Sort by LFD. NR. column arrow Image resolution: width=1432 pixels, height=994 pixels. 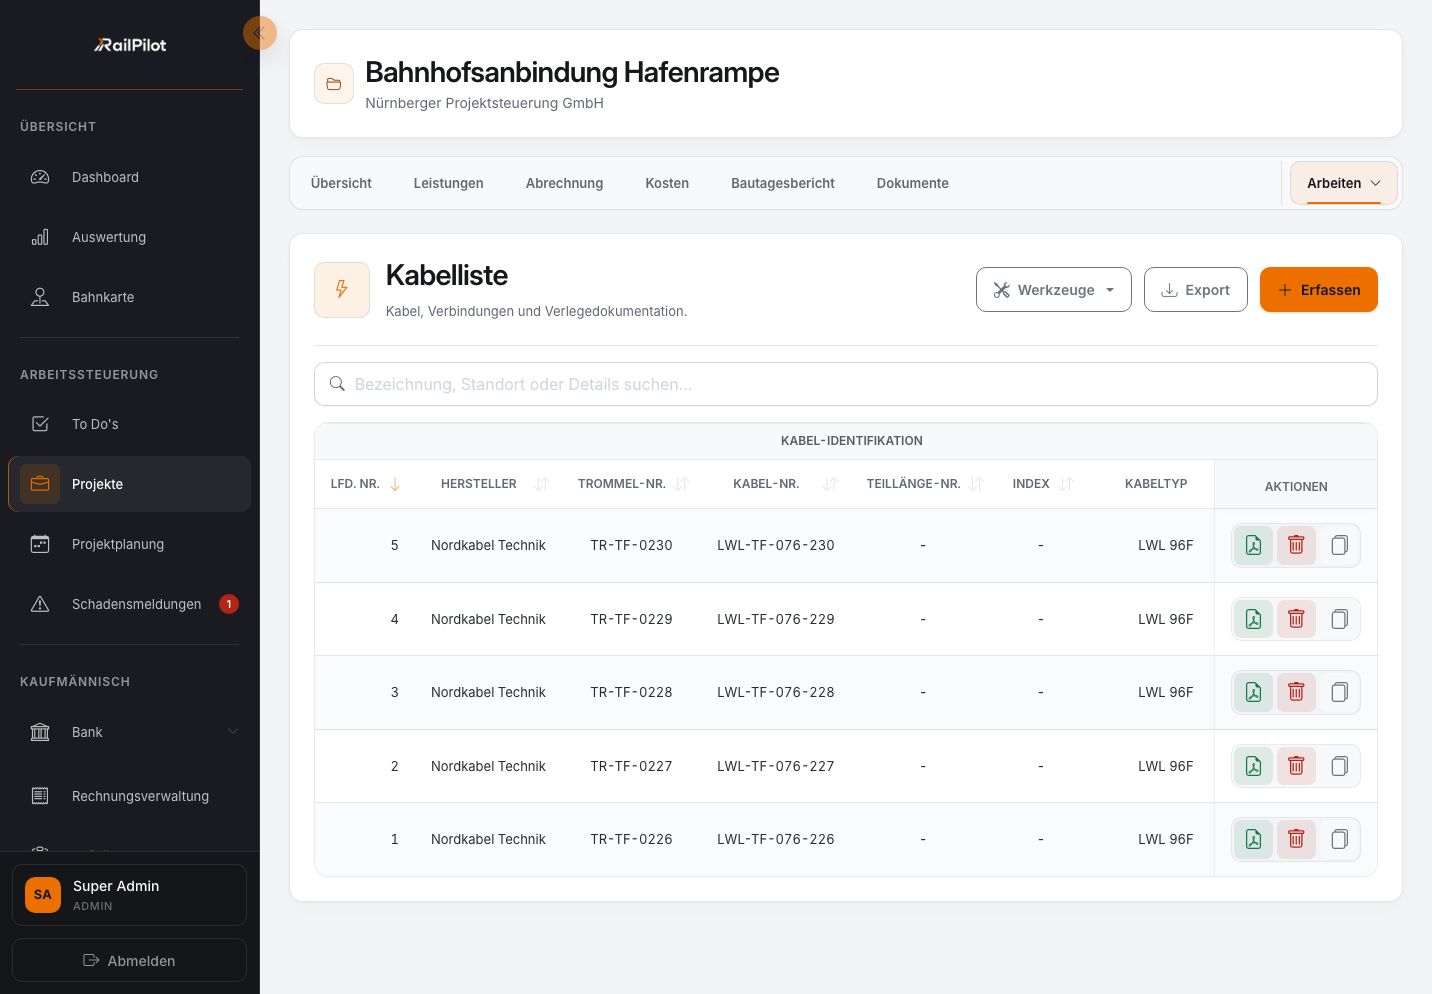coord(395,484)
